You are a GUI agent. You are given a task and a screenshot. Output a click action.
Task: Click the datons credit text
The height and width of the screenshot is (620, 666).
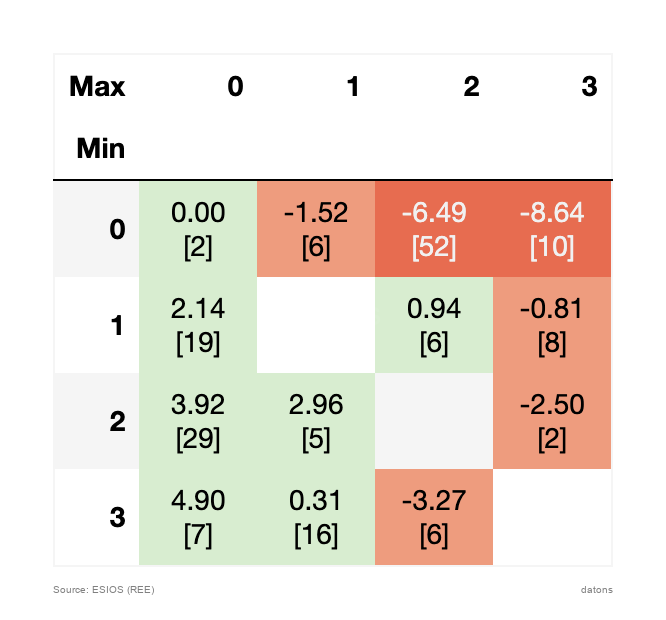[597, 590]
